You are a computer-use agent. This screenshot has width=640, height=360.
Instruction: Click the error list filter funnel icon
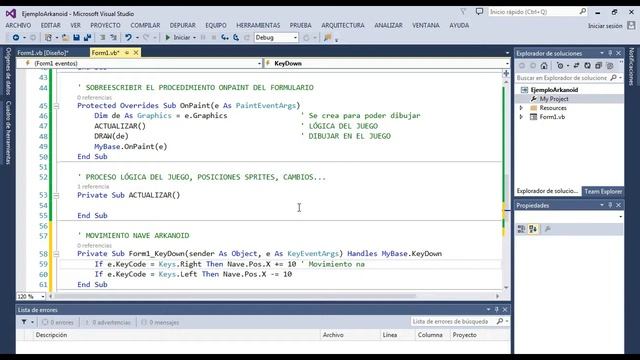pos(24,322)
